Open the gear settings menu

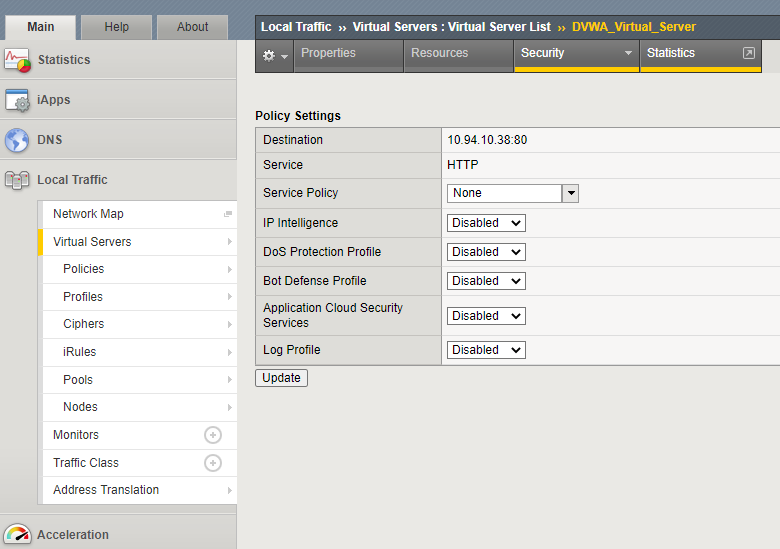[x=274, y=56]
